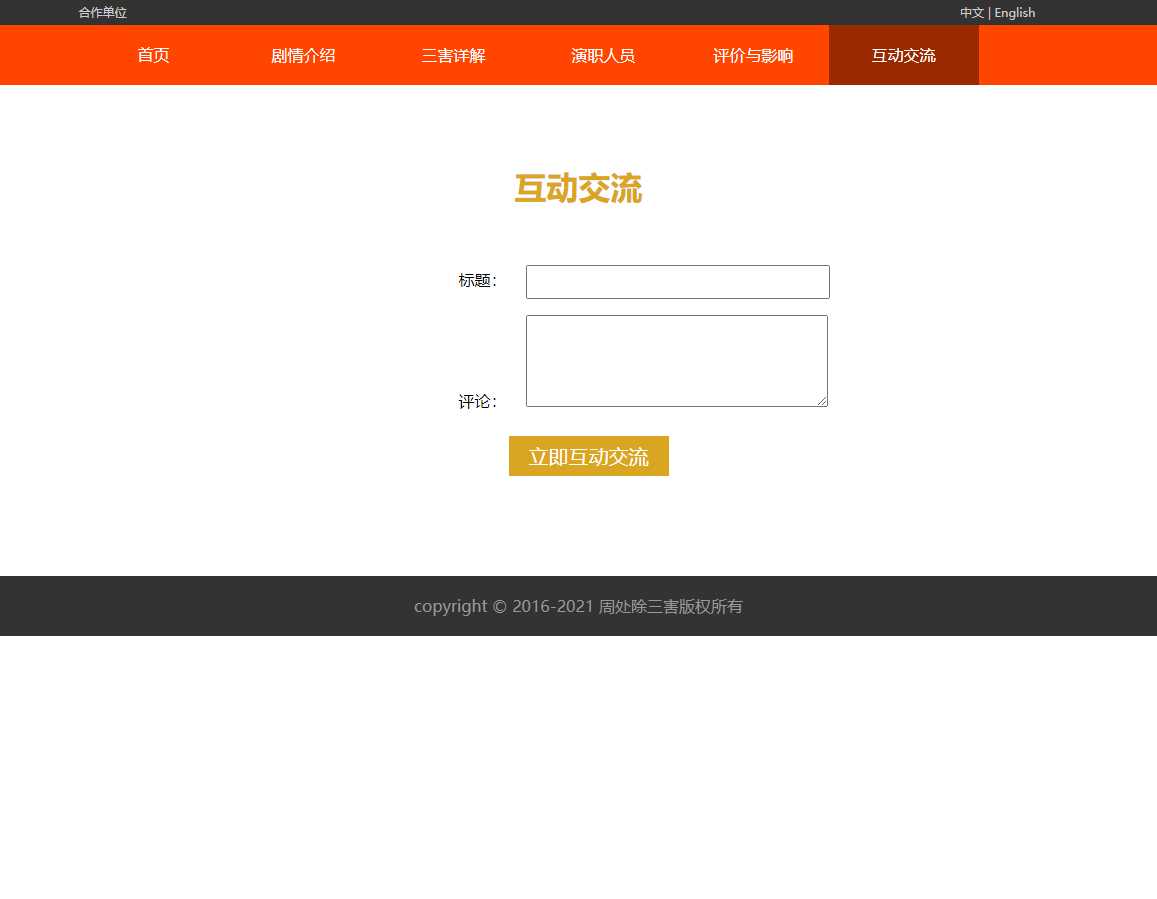Image resolution: width=1157 pixels, height=899 pixels.
Task: Click the separator between 中文 and English
Action: [989, 13]
